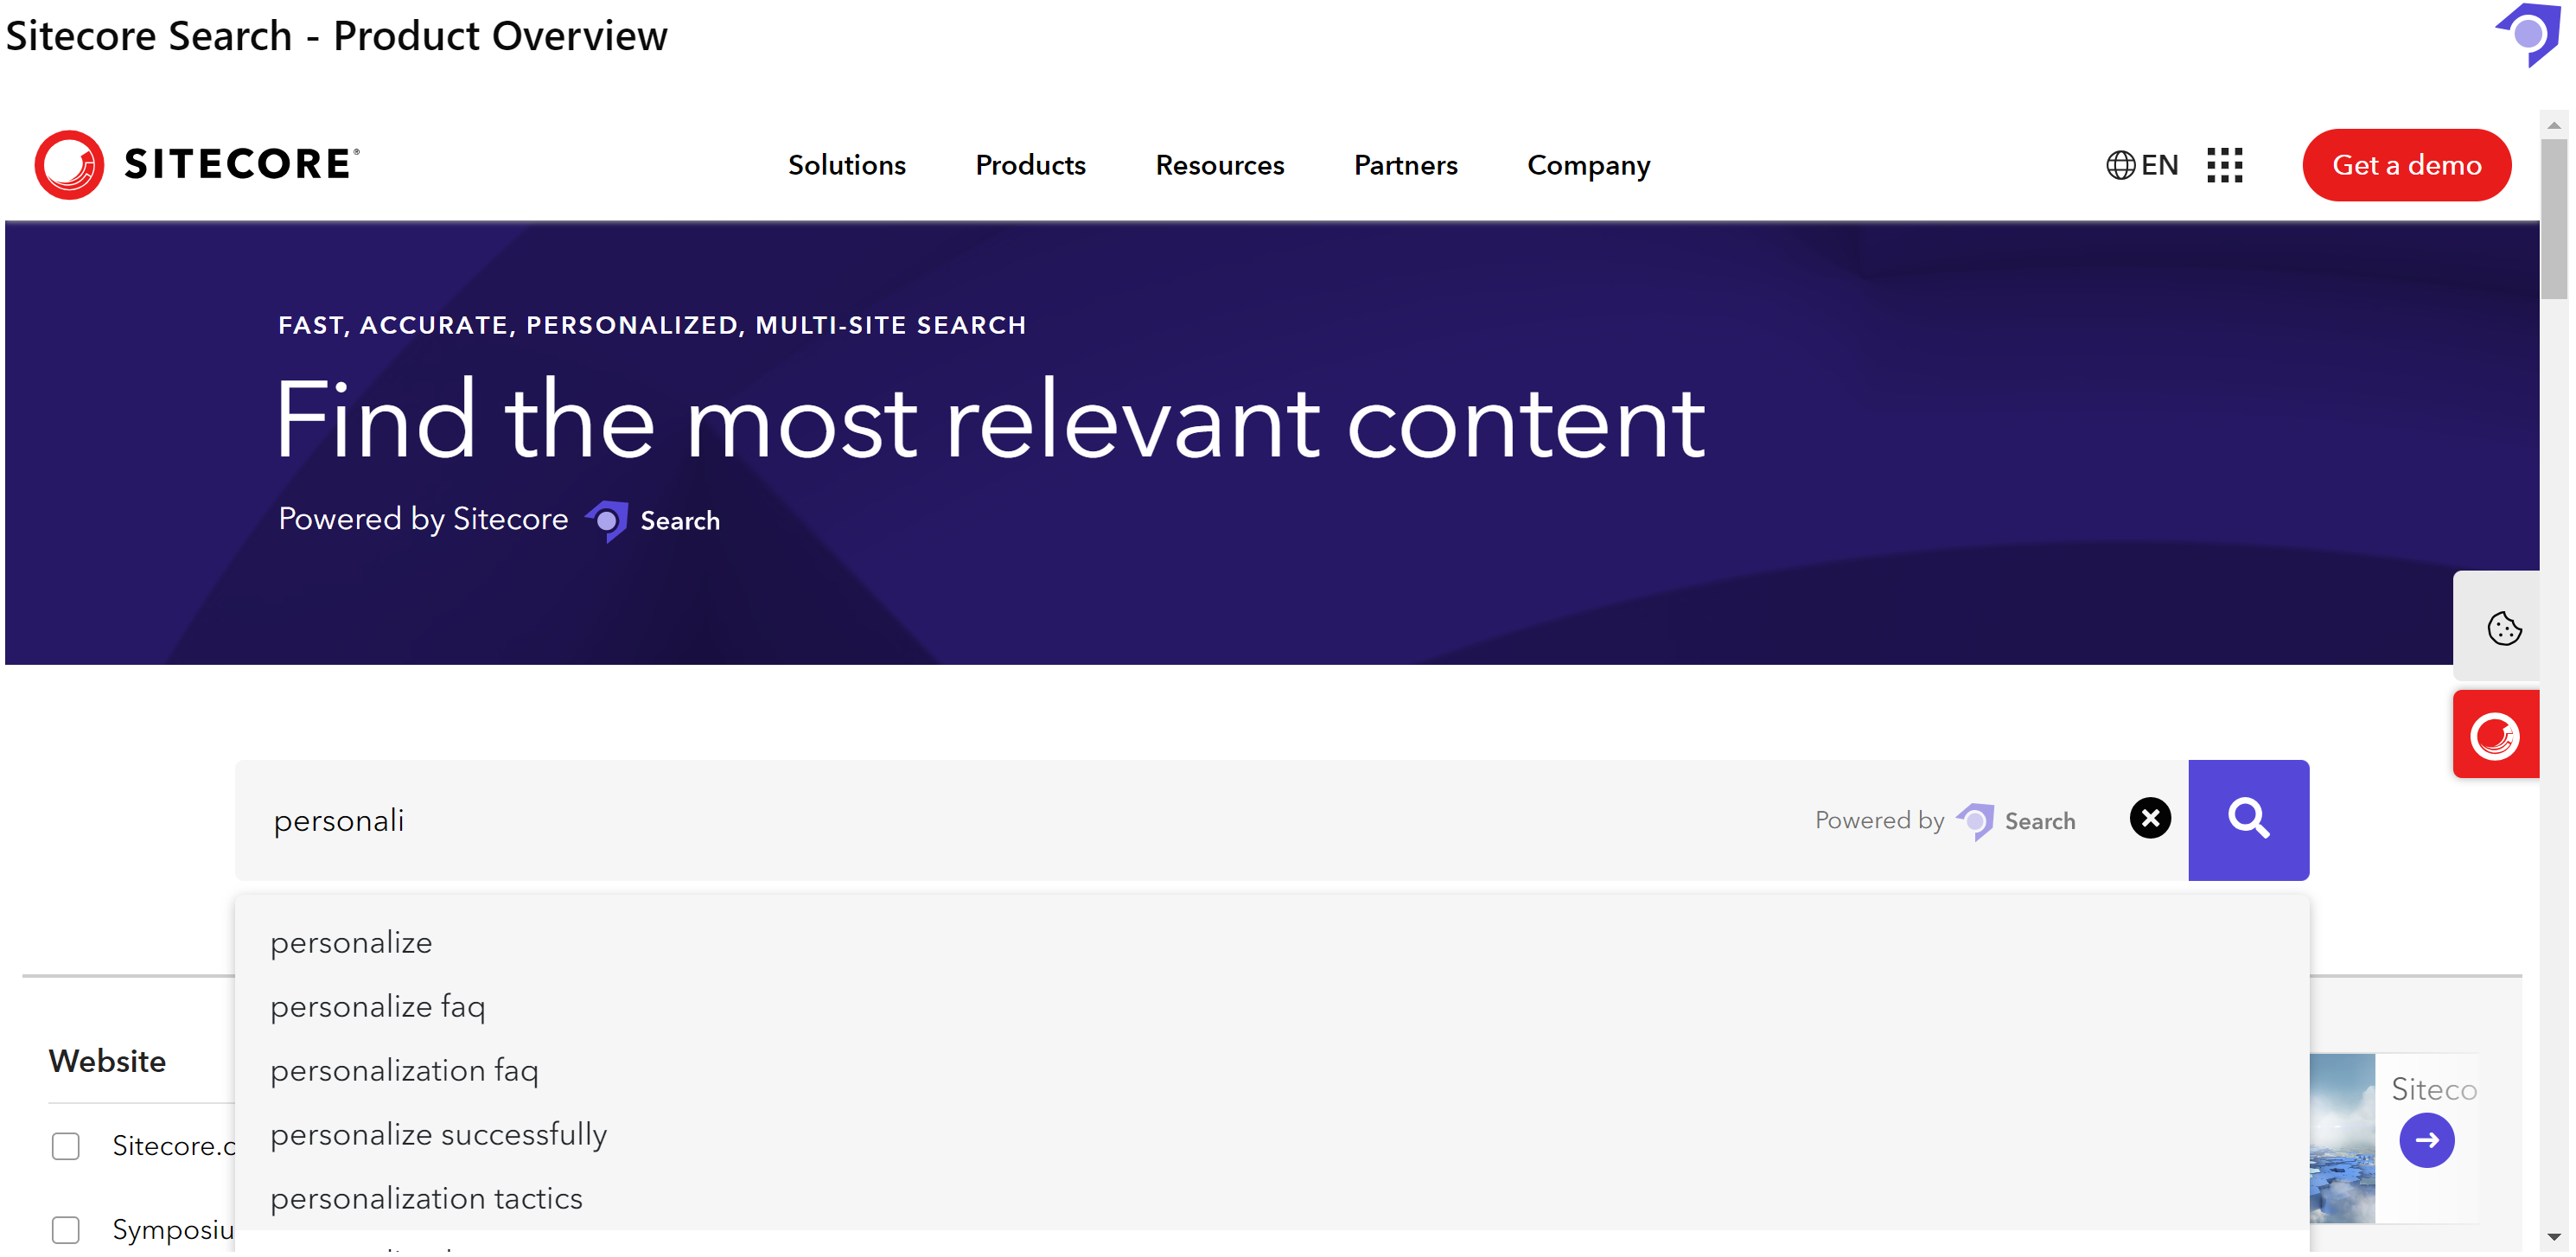Image resolution: width=2576 pixels, height=1257 pixels.
Task: Clear search text with X icon
Action: [x=2149, y=818]
